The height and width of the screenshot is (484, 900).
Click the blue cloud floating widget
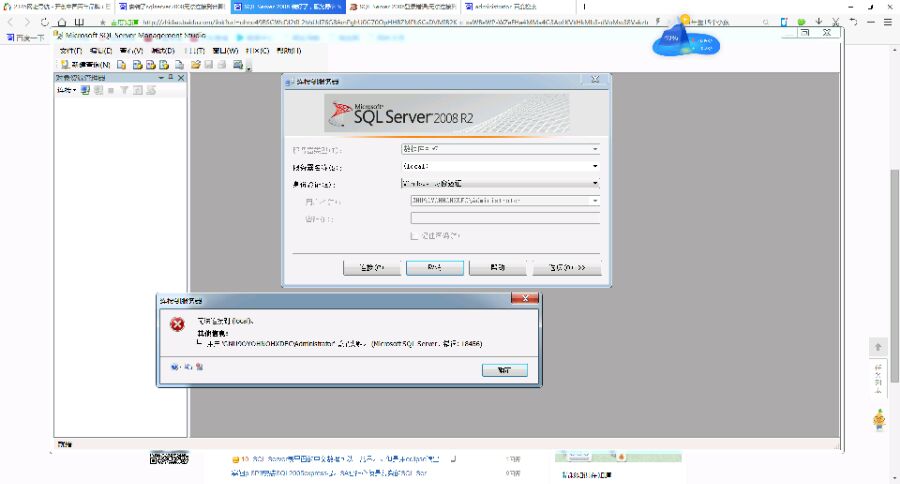click(x=686, y=40)
